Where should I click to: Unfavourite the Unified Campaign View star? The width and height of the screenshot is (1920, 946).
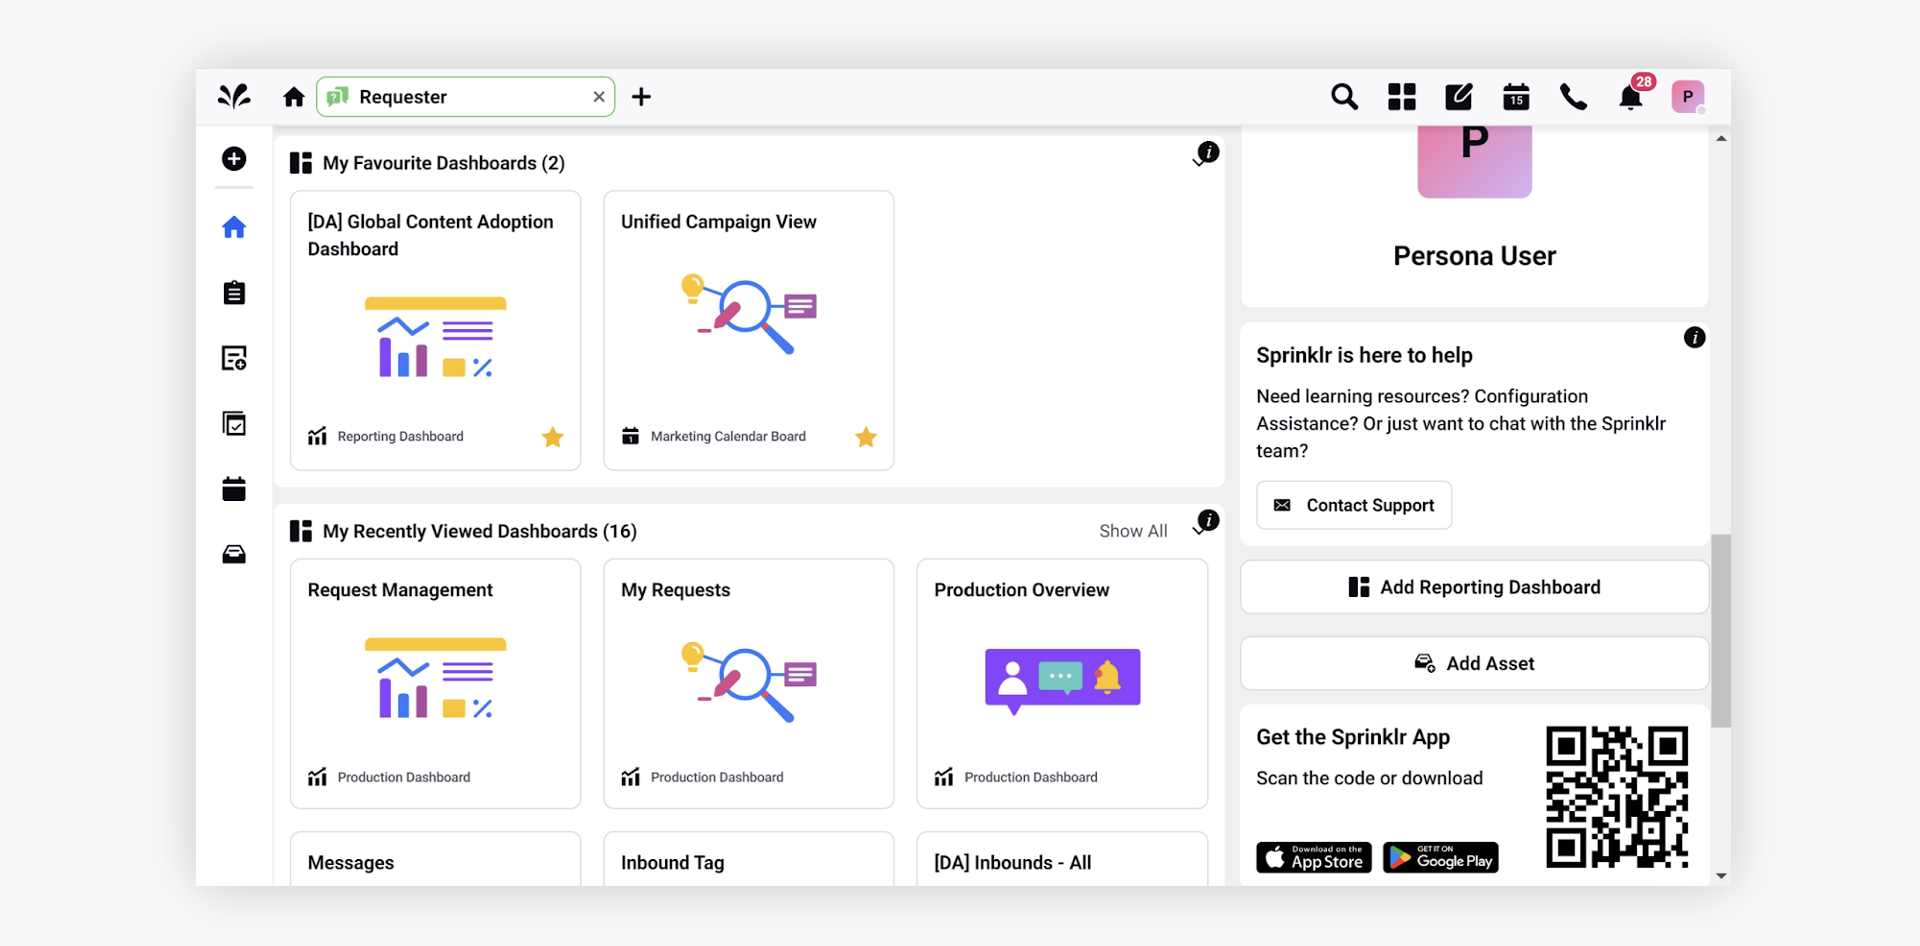click(x=866, y=437)
